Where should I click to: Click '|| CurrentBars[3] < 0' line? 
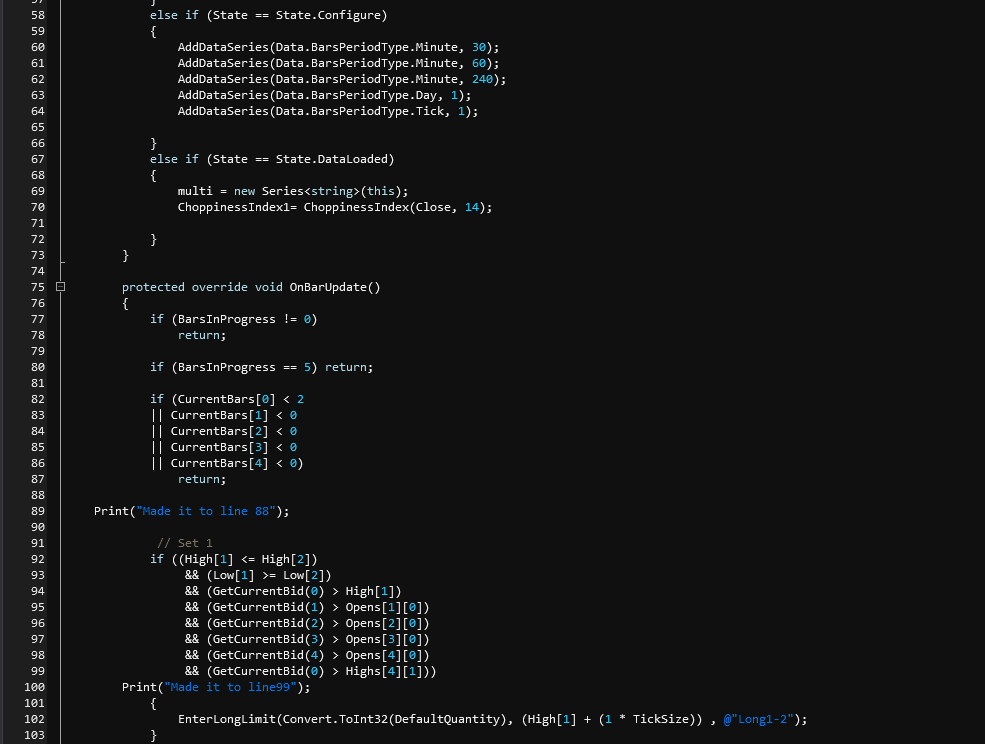(224, 447)
